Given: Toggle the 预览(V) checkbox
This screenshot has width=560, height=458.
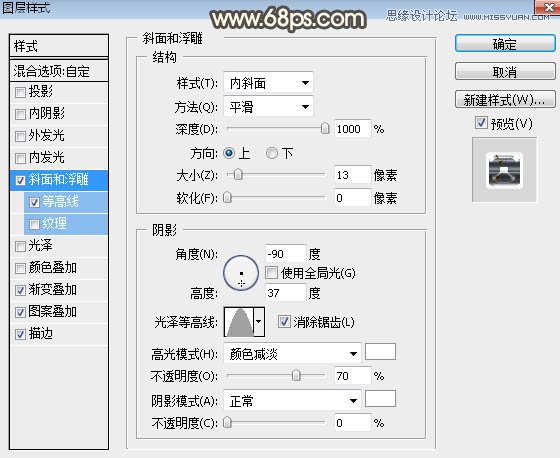Looking at the screenshot, I should click(481, 123).
